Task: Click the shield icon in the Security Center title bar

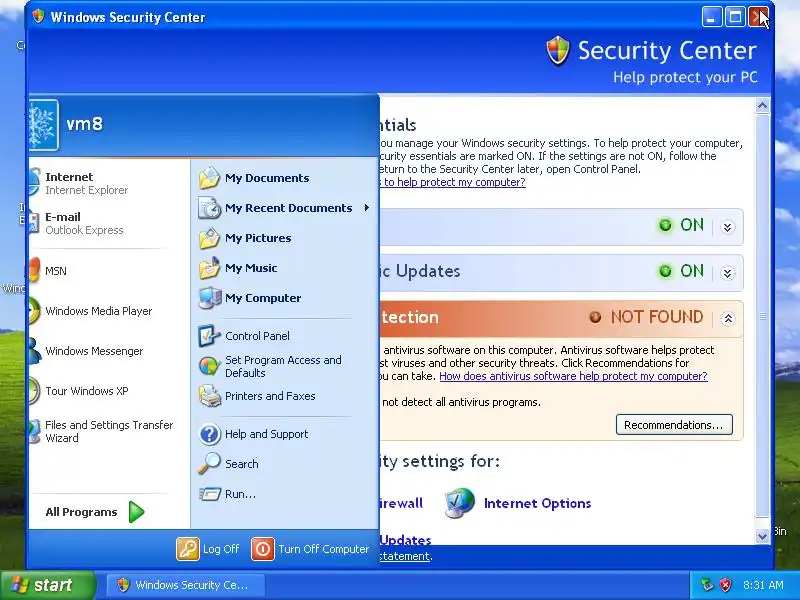Action: click(x=38, y=17)
